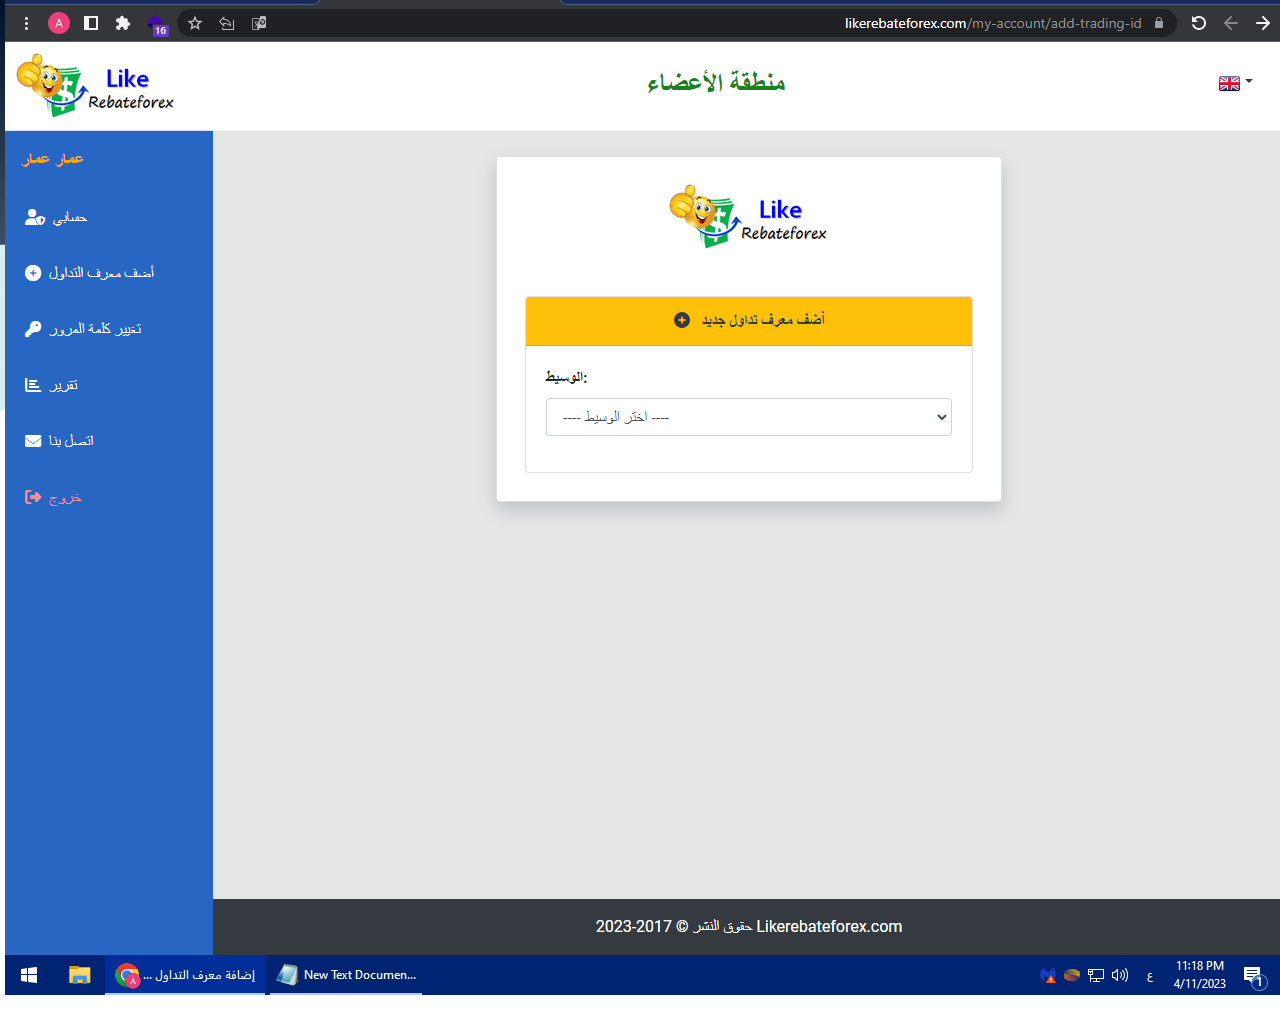Screen dimensions: 1280x1024
Task: Click the translate page icon in address bar
Action: click(x=259, y=23)
